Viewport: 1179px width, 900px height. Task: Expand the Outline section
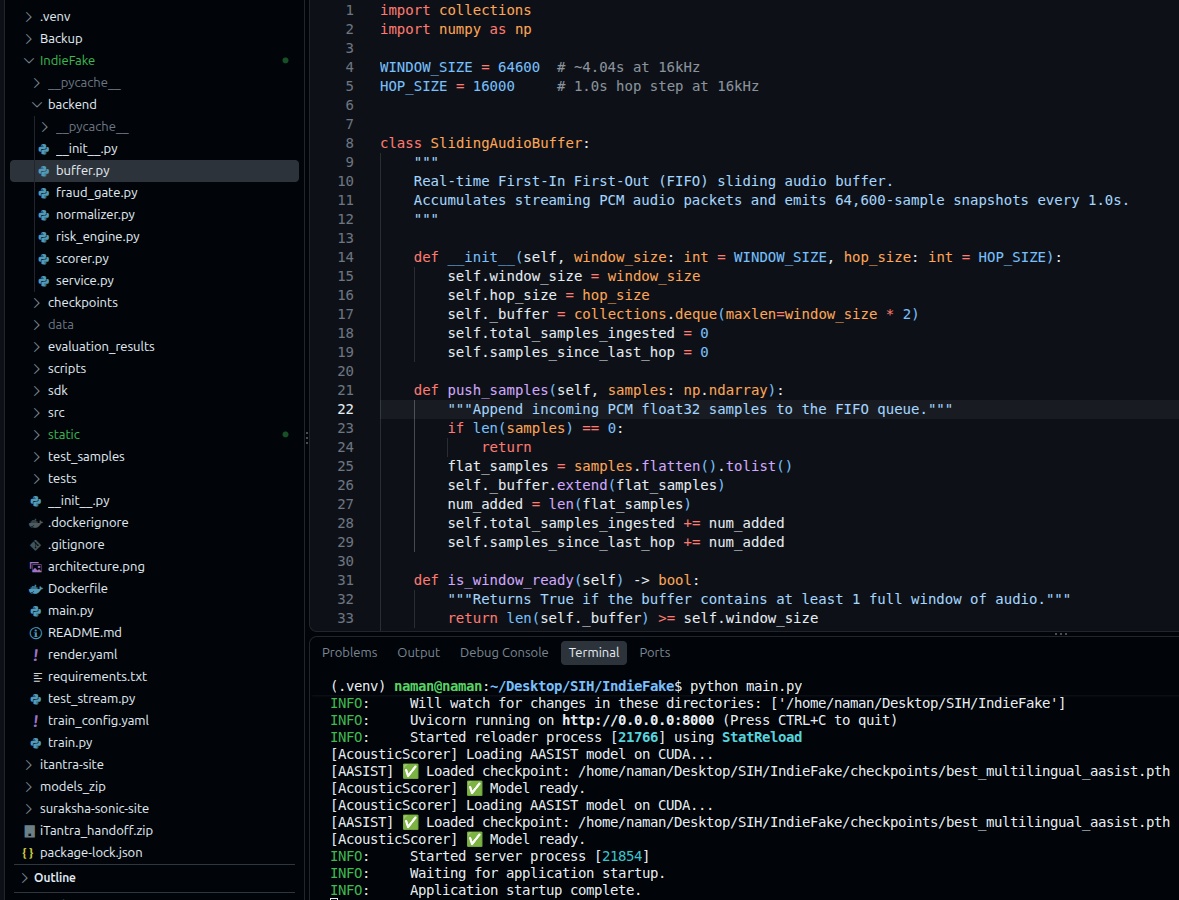[25, 877]
